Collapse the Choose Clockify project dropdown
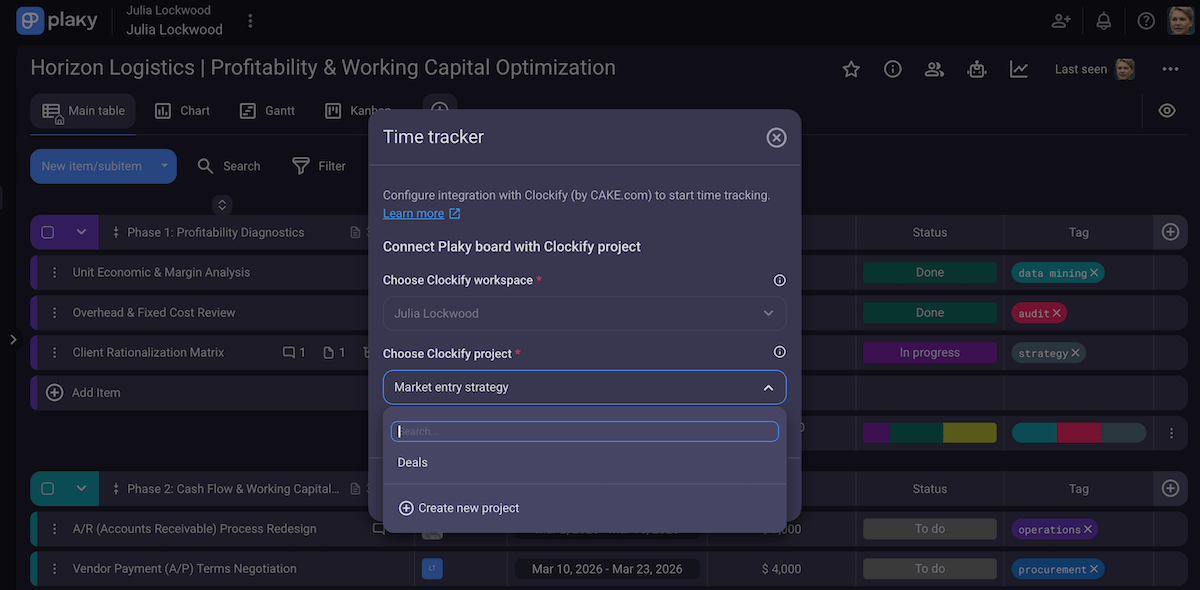The width and height of the screenshot is (1200, 590). (768, 388)
